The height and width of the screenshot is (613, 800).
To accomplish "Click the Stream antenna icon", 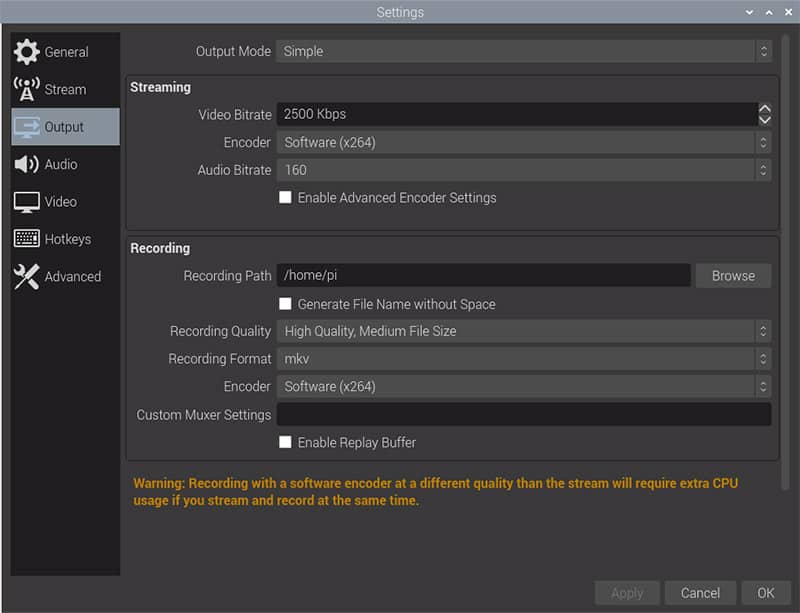I will click(27, 89).
